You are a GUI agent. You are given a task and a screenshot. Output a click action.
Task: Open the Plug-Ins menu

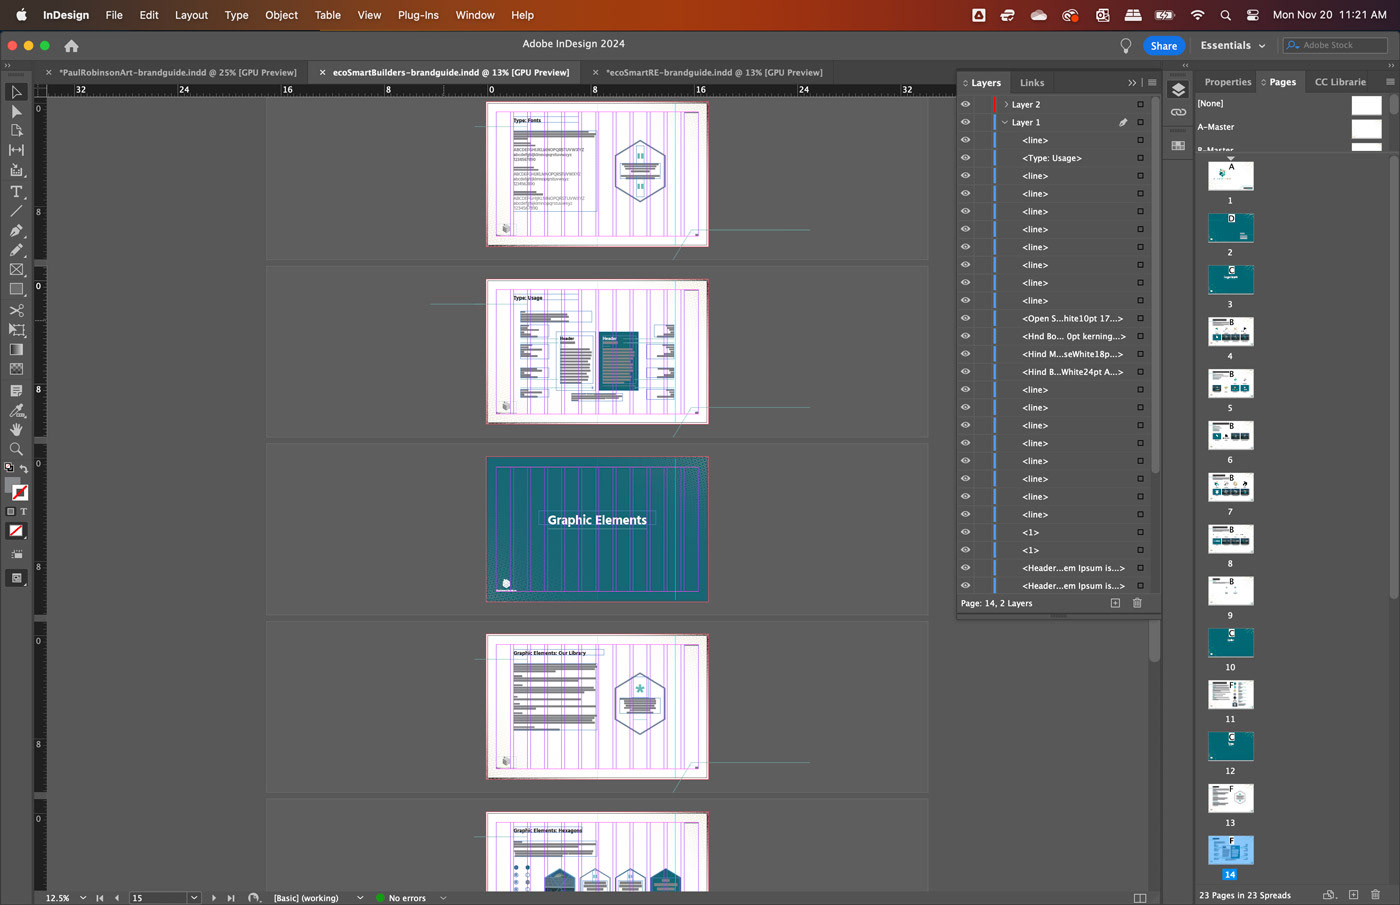coord(418,15)
